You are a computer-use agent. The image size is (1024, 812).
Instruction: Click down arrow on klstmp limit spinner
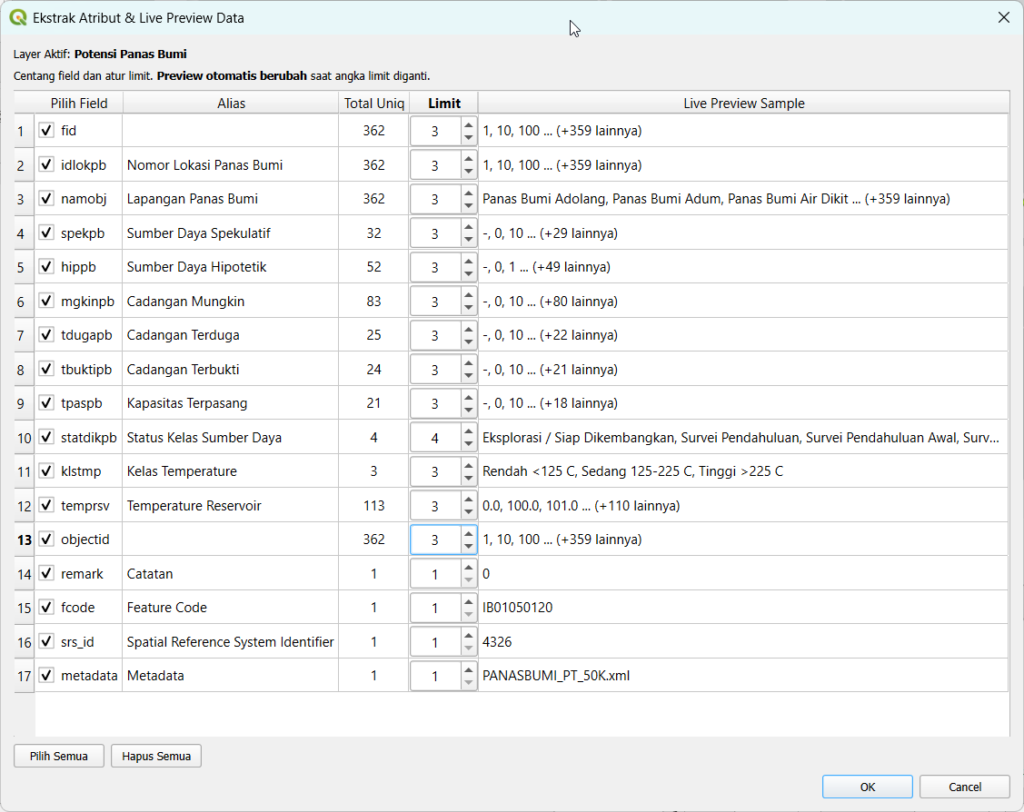468,478
